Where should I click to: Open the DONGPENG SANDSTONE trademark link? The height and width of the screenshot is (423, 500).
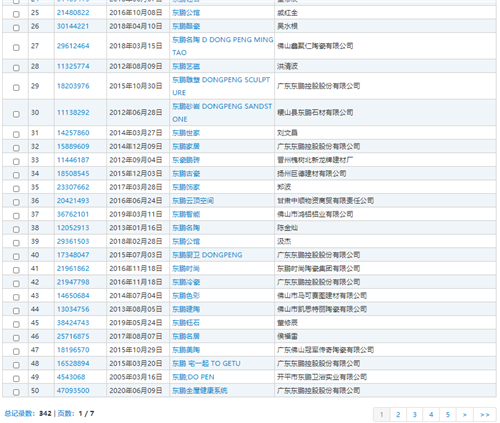[222, 113]
